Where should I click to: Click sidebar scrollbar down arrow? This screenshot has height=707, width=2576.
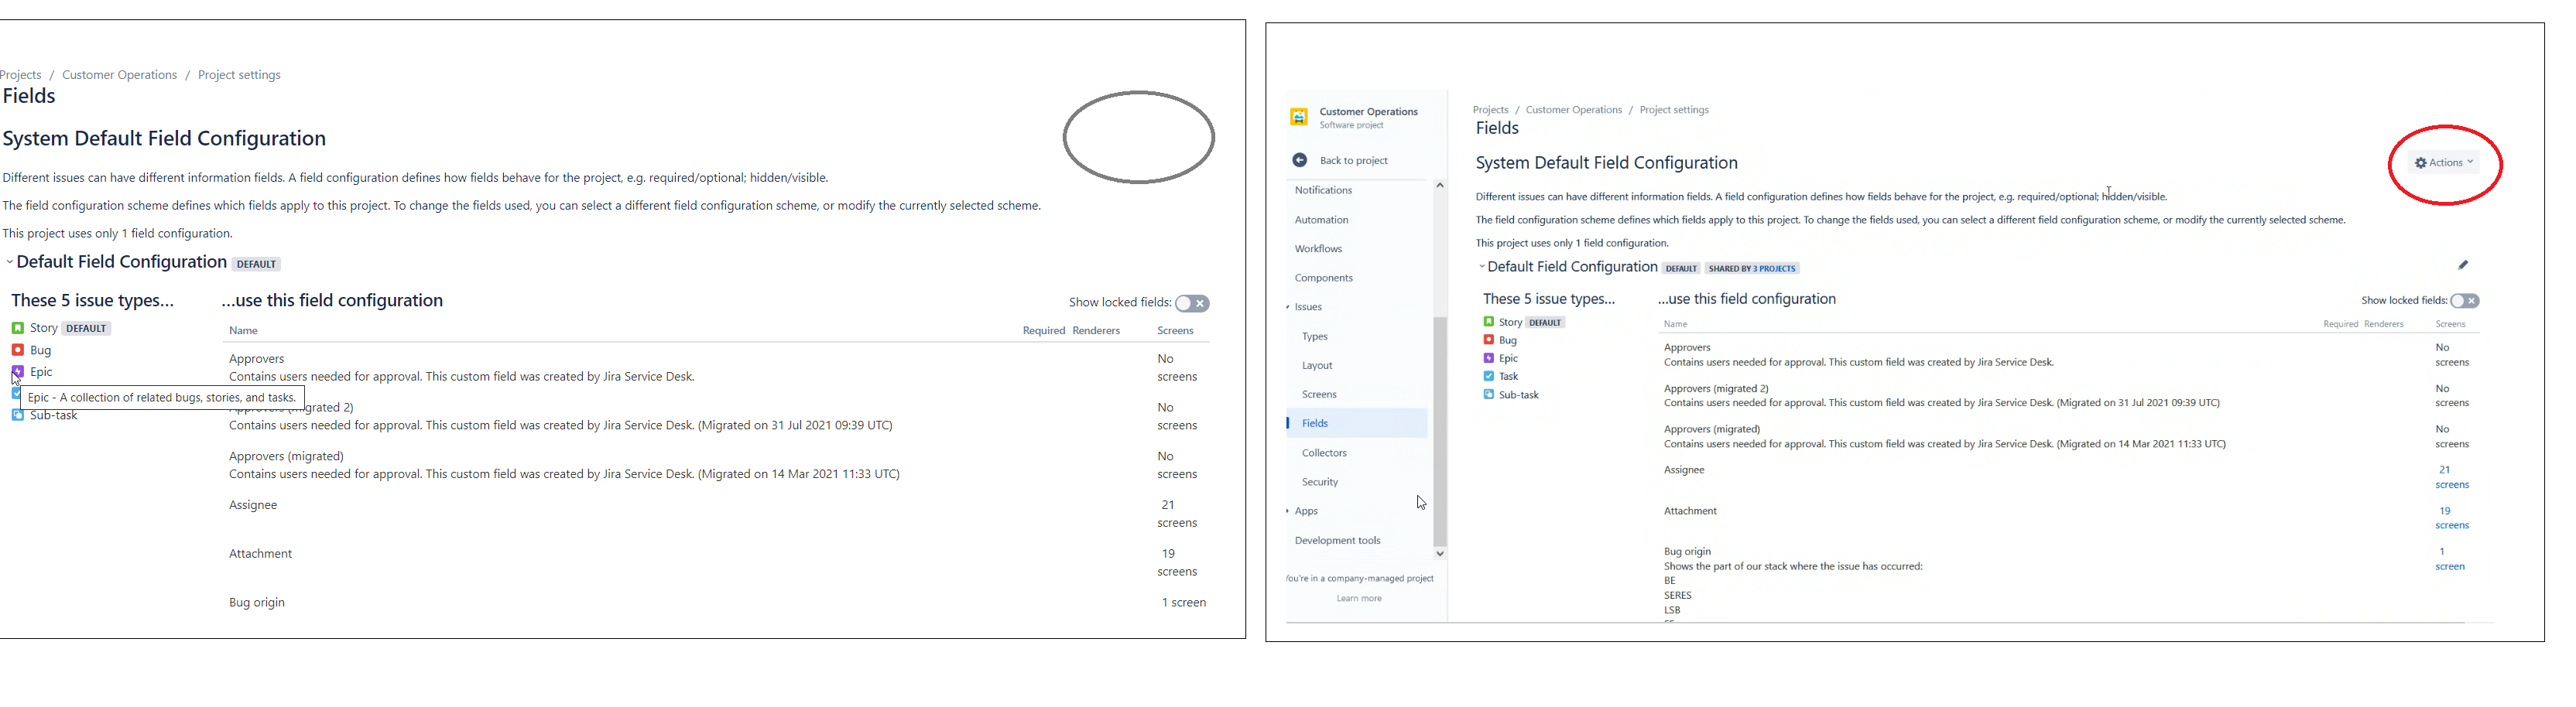click(x=1440, y=553)
